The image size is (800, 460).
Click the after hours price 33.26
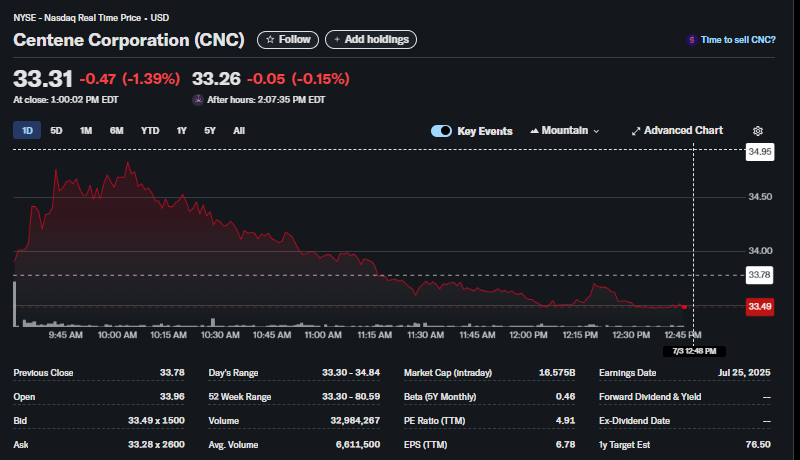coord(216,79)
